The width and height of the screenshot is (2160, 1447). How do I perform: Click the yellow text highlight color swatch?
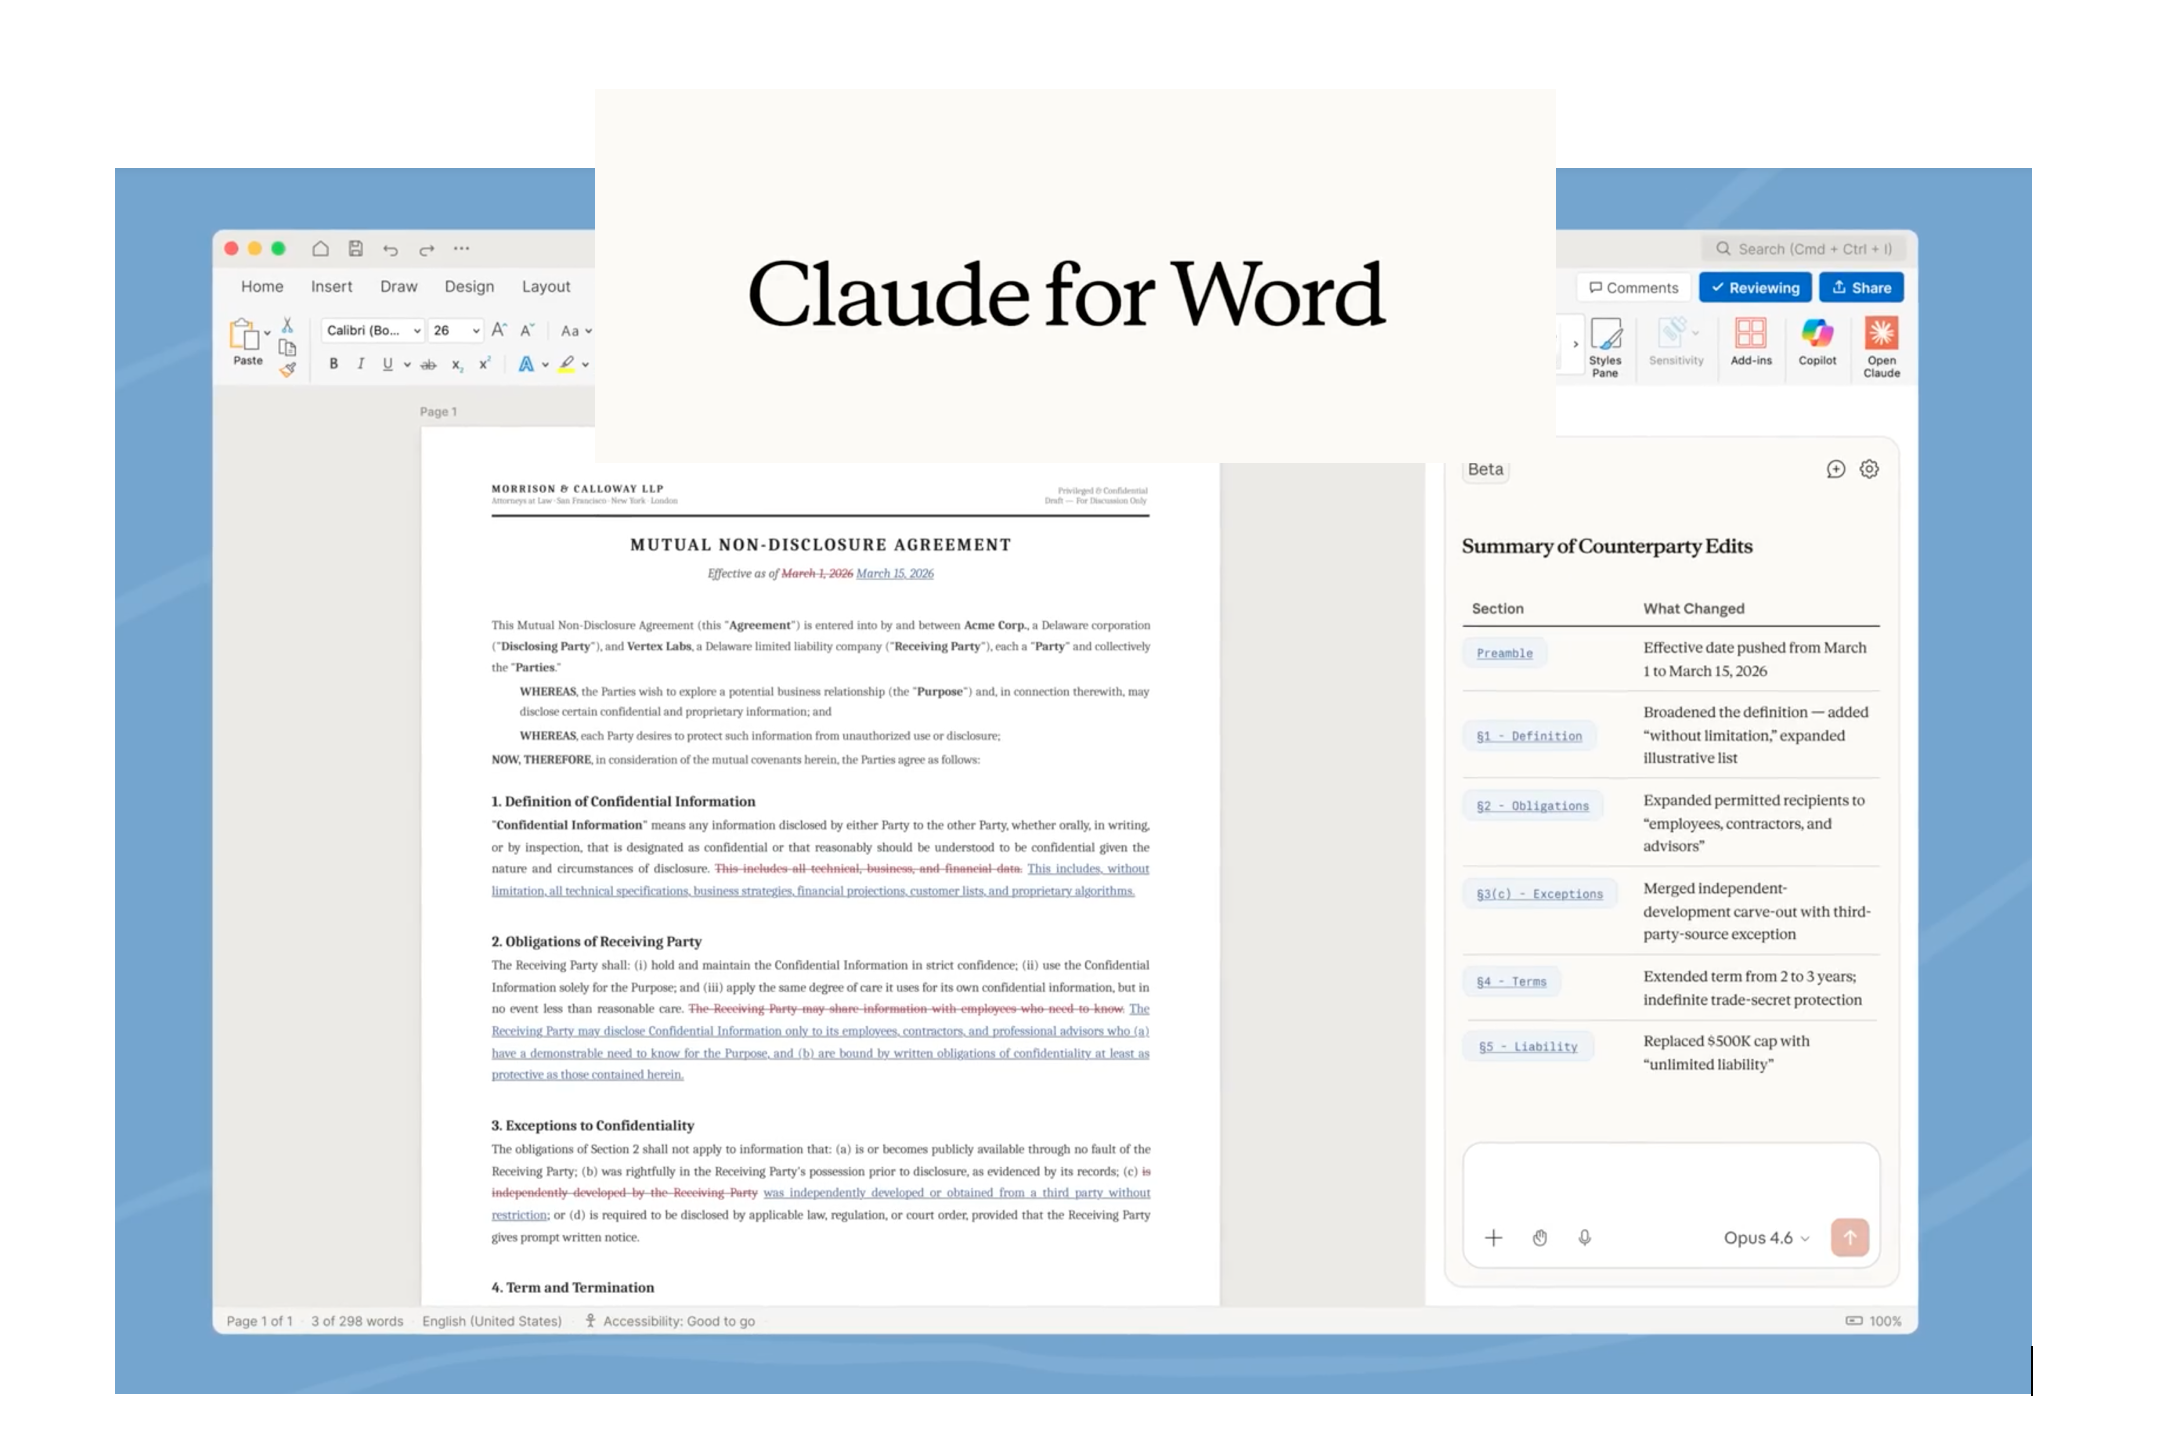(x=566, y=366)
